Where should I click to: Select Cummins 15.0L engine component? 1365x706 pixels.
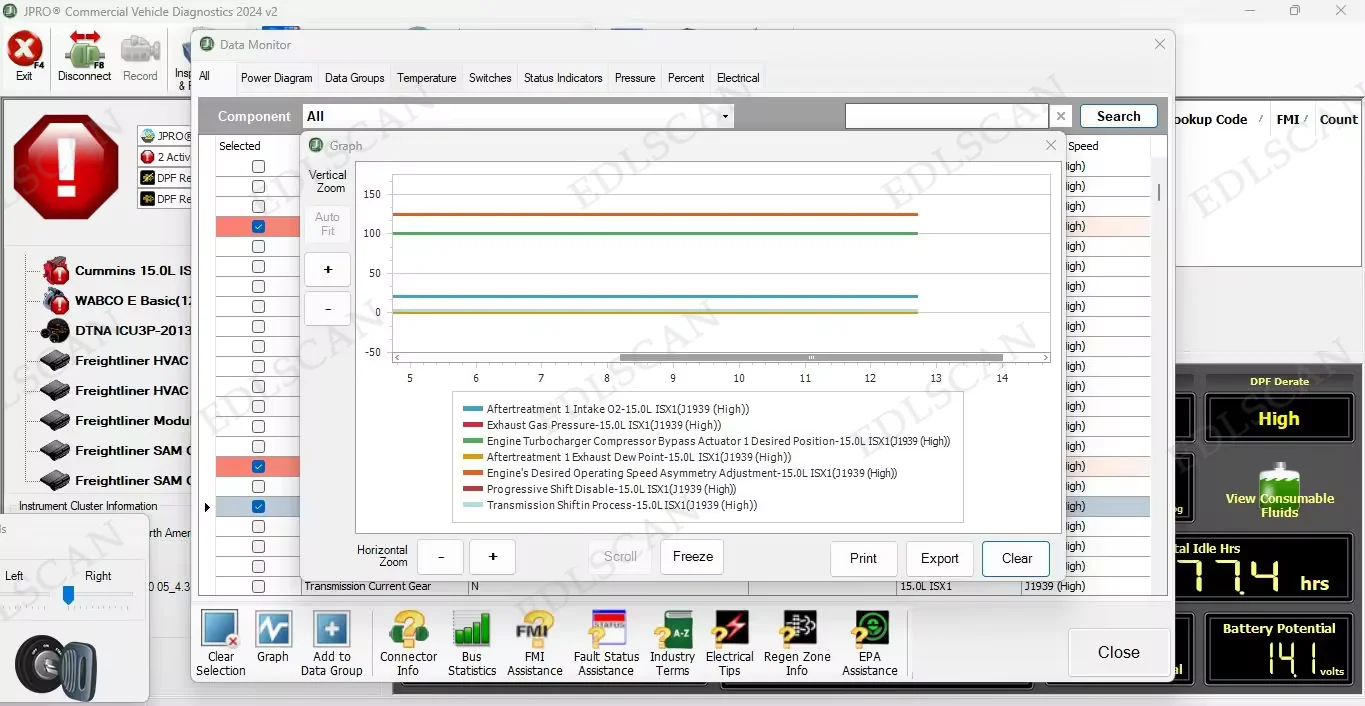pyautogui.click(x=116, y=270)
